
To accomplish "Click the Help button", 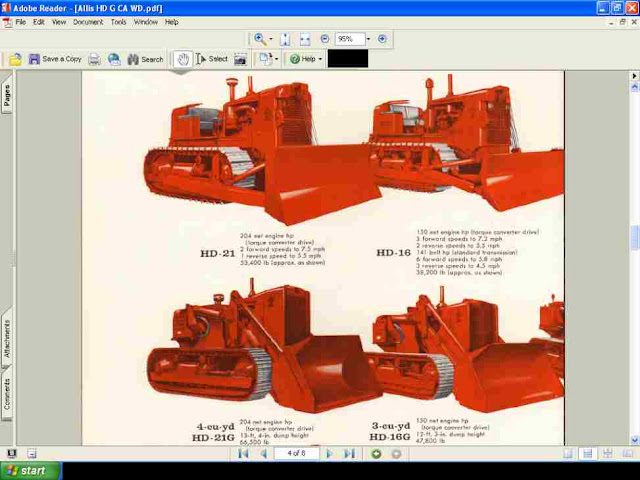I will [x=302, y=59].
